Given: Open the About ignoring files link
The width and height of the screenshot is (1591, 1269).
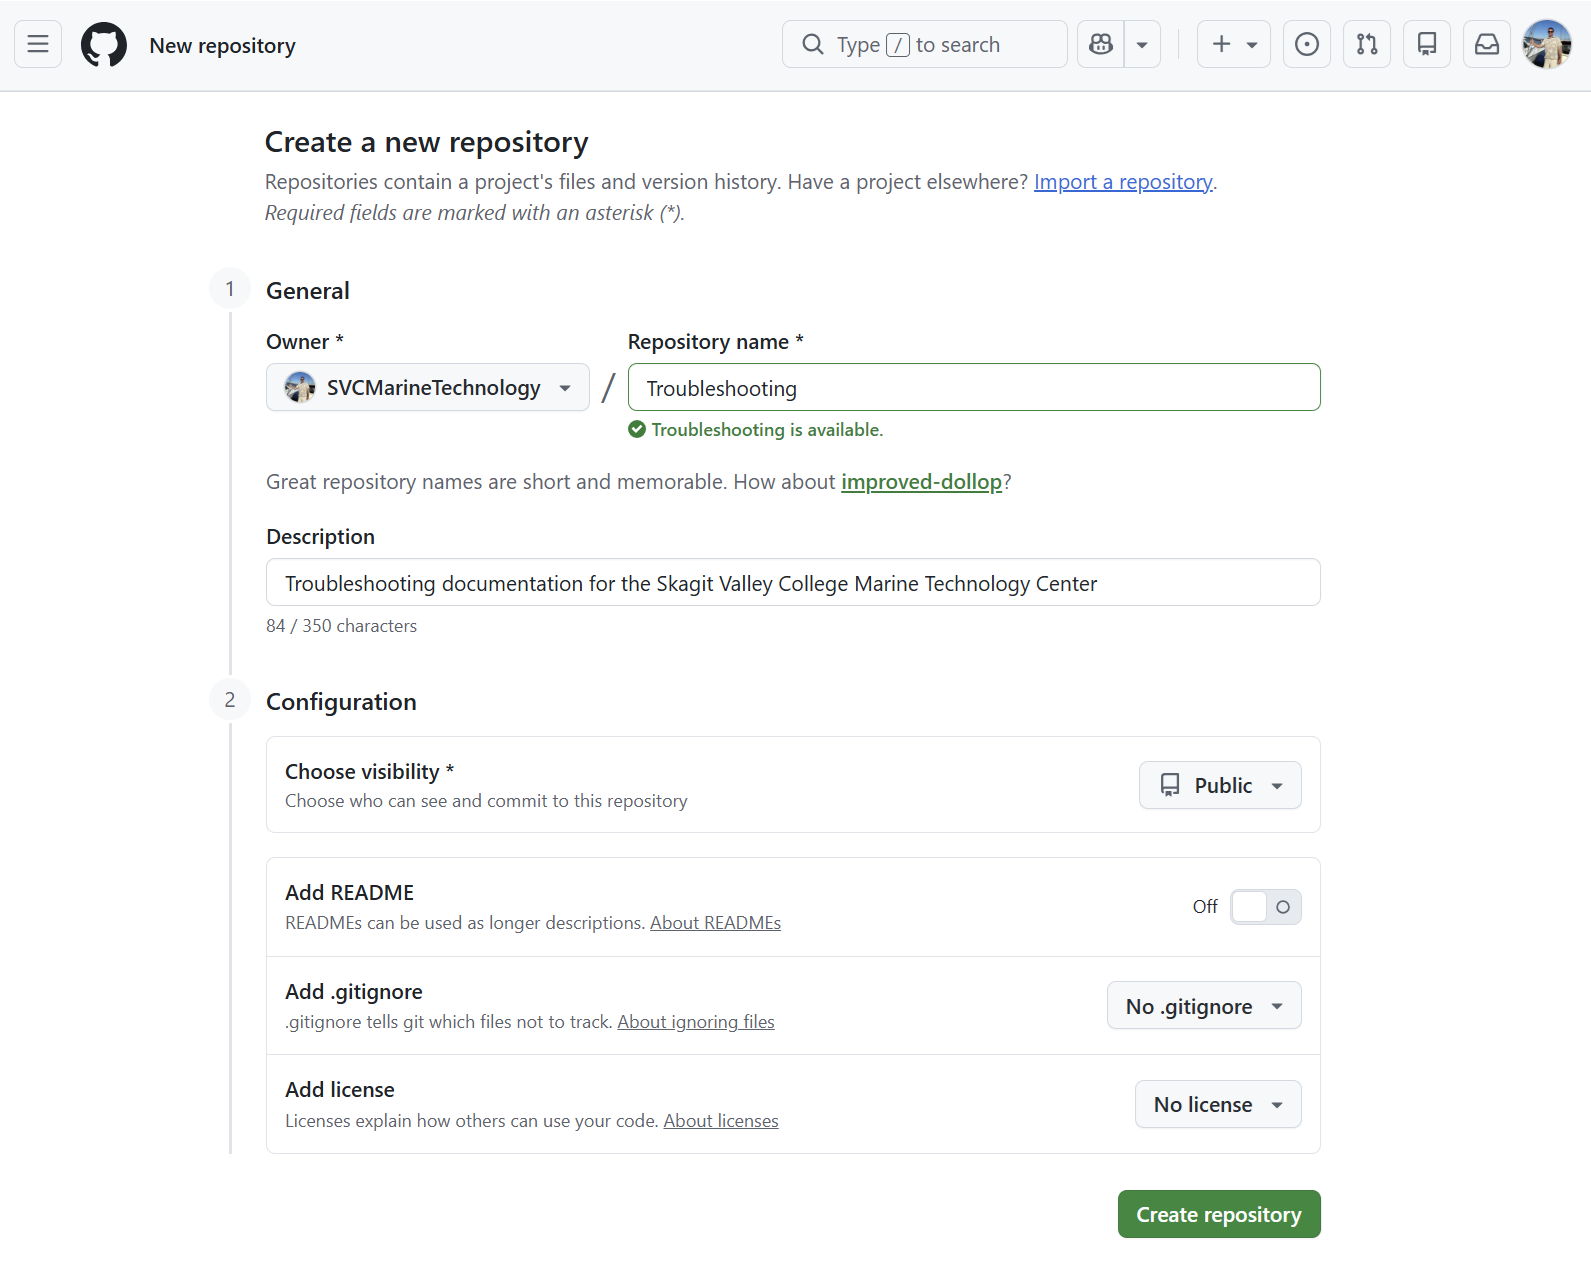Looking at the screenshot, I should click(696, 1022).
